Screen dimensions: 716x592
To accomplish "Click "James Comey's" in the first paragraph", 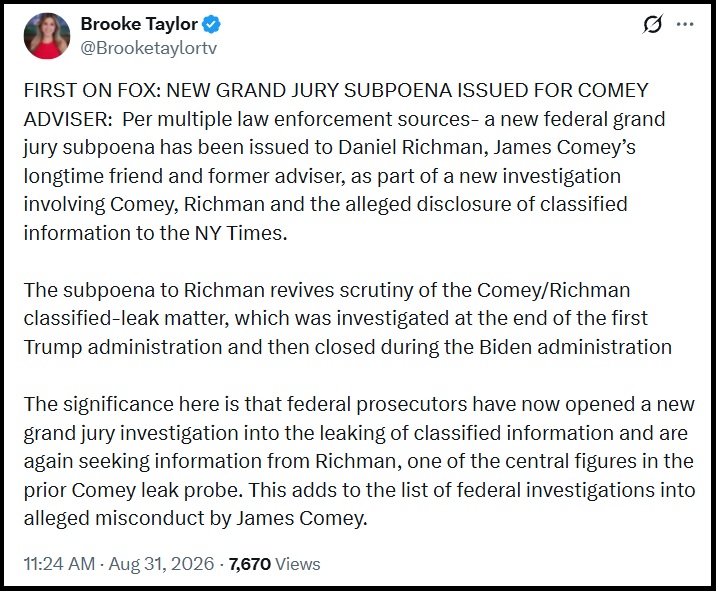I will point(564,148).
